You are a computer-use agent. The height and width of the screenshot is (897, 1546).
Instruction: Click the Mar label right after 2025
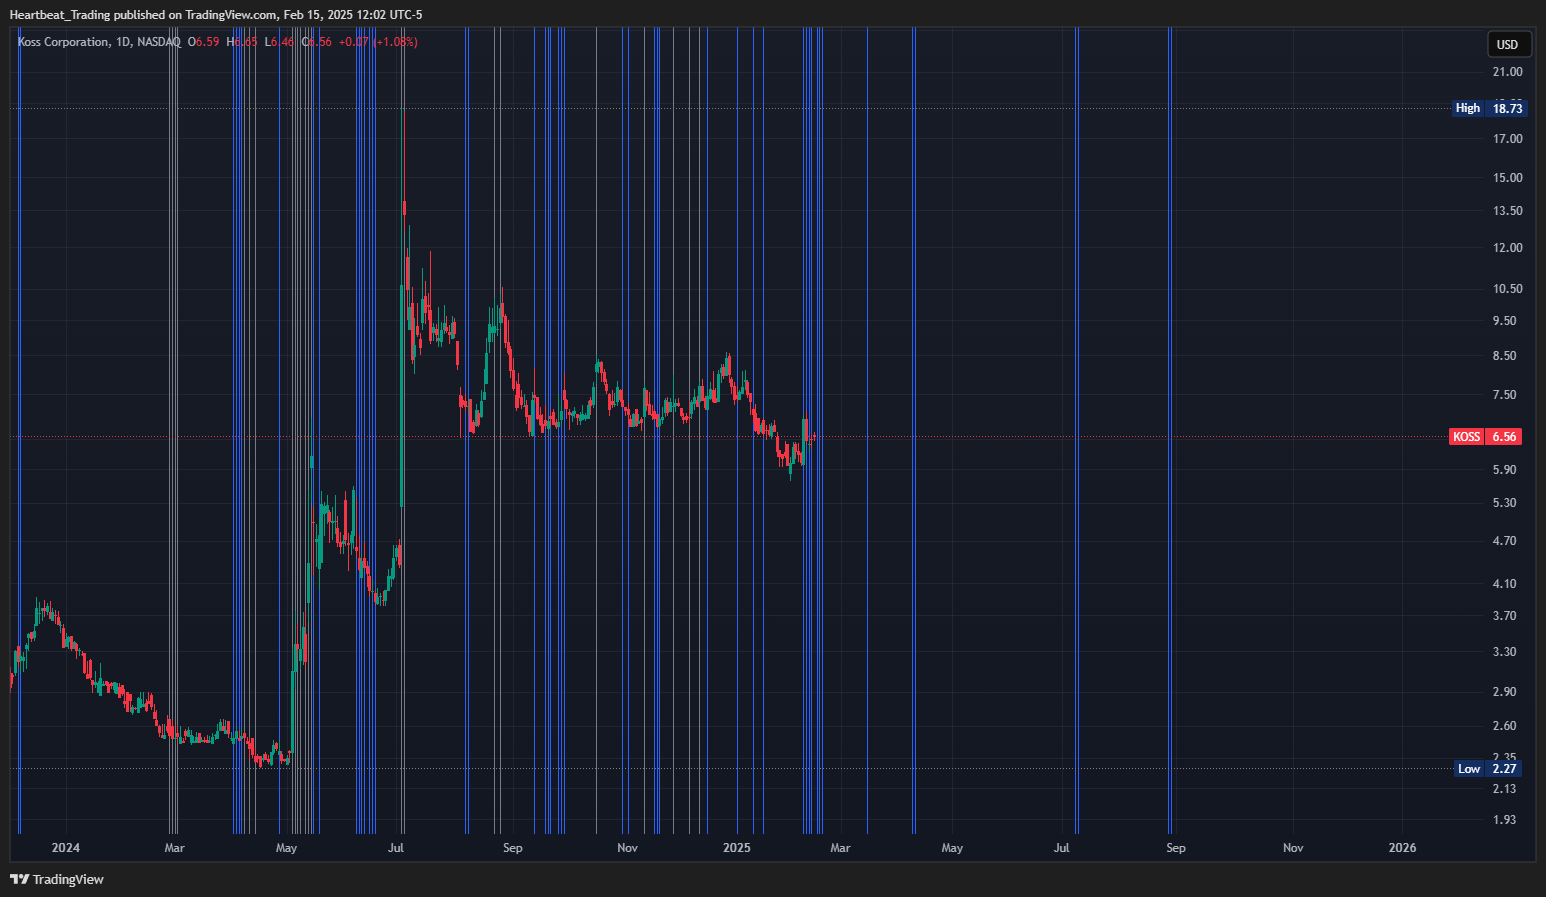pyautogui.click(x=841, y=848)
